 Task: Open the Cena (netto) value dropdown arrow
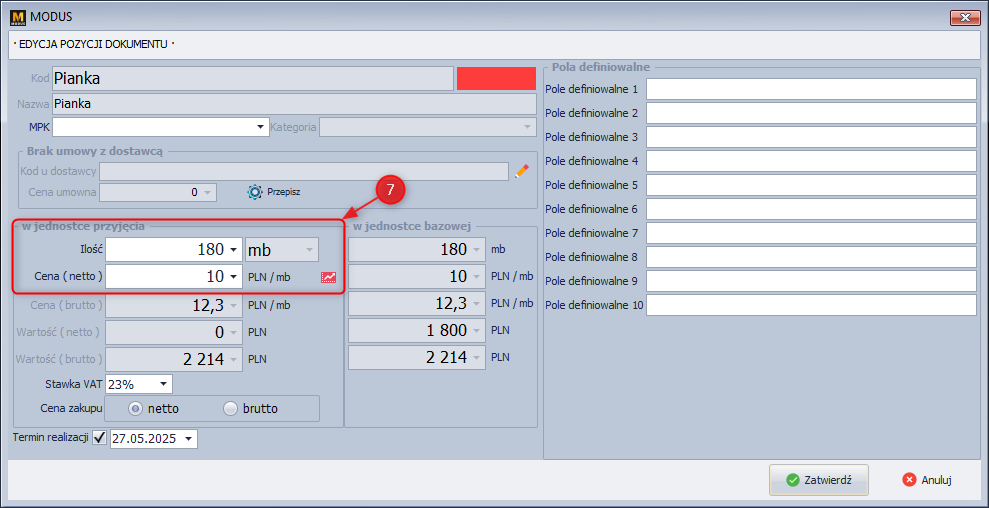(232, 277)
